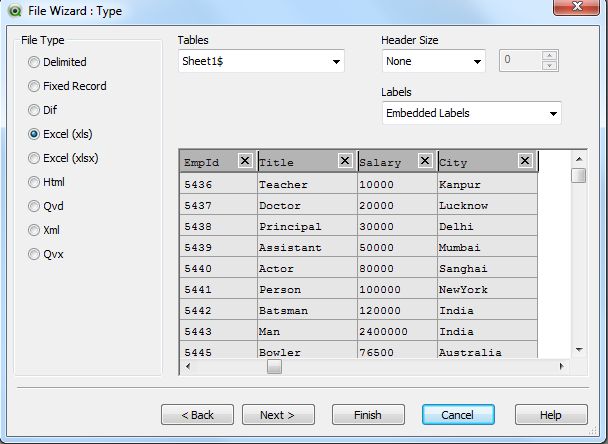This screenshot has width=608, height=444.
Task: Click the Finish button
Action: (x=368, y=415)
